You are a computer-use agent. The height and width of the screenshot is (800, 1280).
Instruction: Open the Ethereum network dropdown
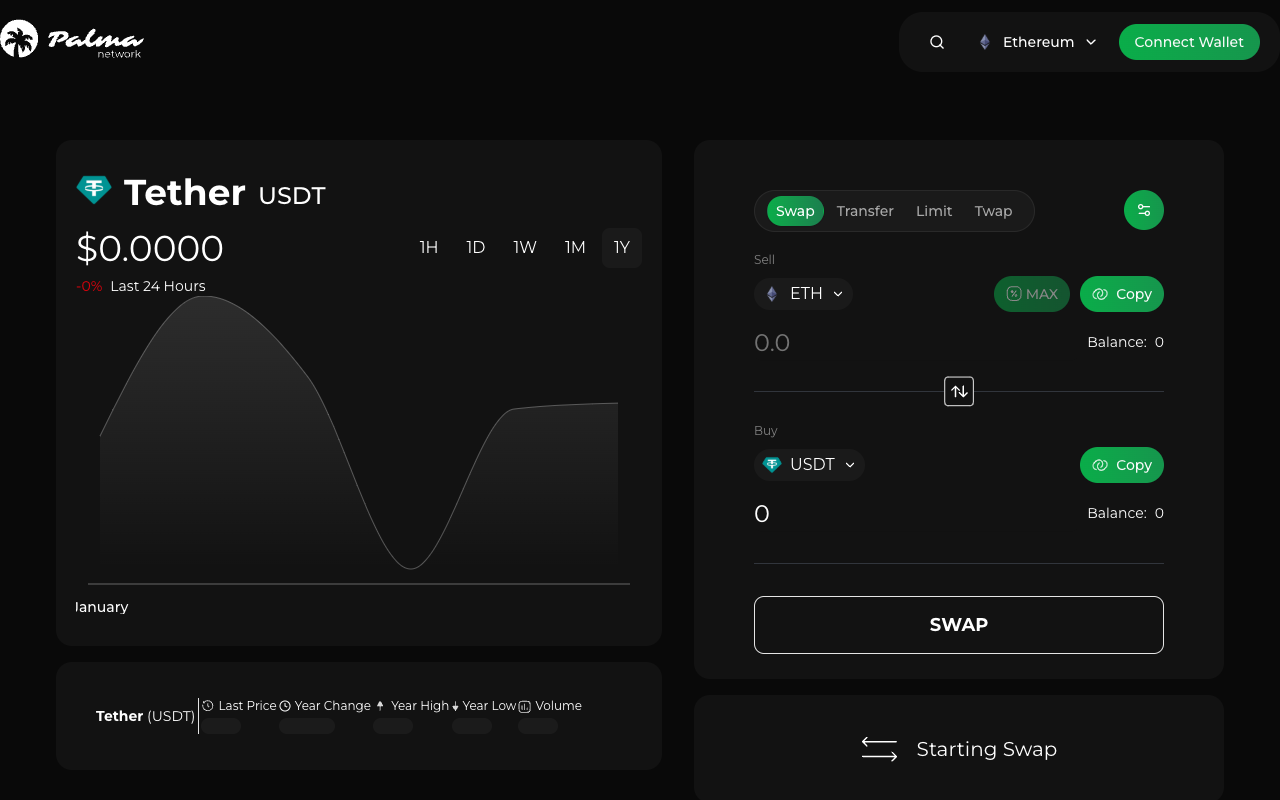(1037, 42)
